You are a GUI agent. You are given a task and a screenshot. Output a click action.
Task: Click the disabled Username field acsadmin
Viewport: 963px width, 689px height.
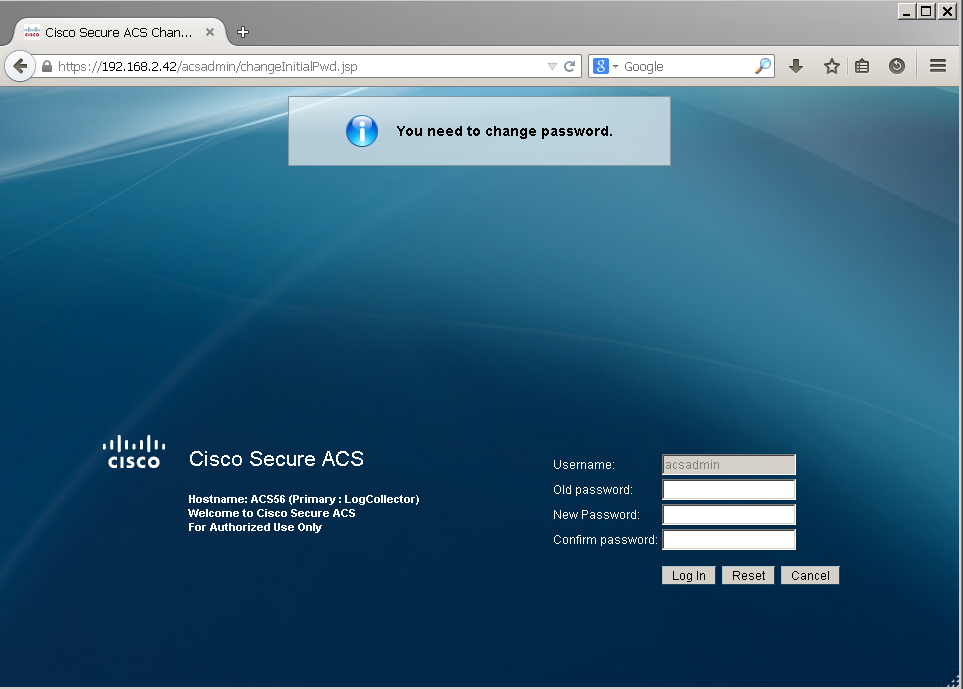(728, 465)
